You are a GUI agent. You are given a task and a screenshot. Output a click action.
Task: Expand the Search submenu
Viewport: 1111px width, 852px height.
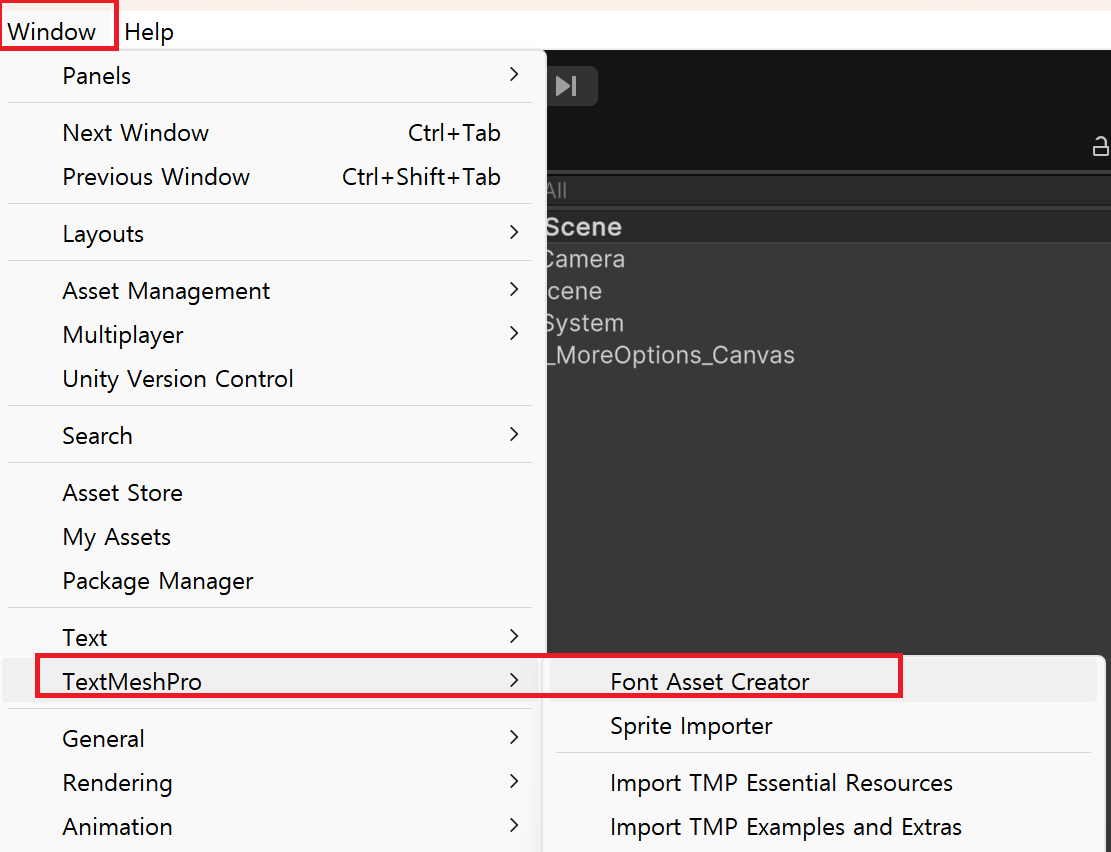click(270, 435)
